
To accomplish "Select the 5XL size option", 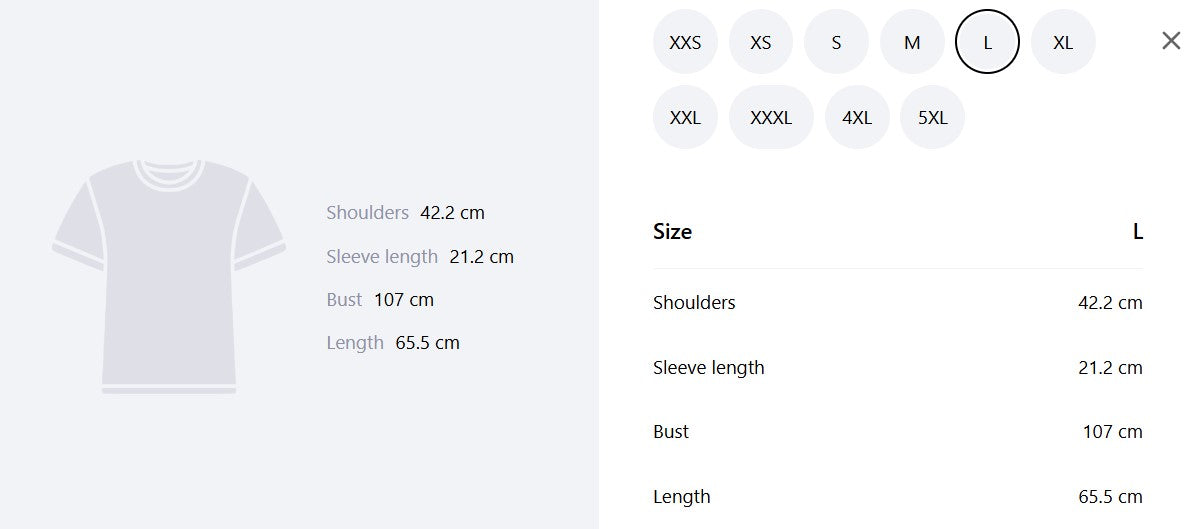I will pos(933,118).
